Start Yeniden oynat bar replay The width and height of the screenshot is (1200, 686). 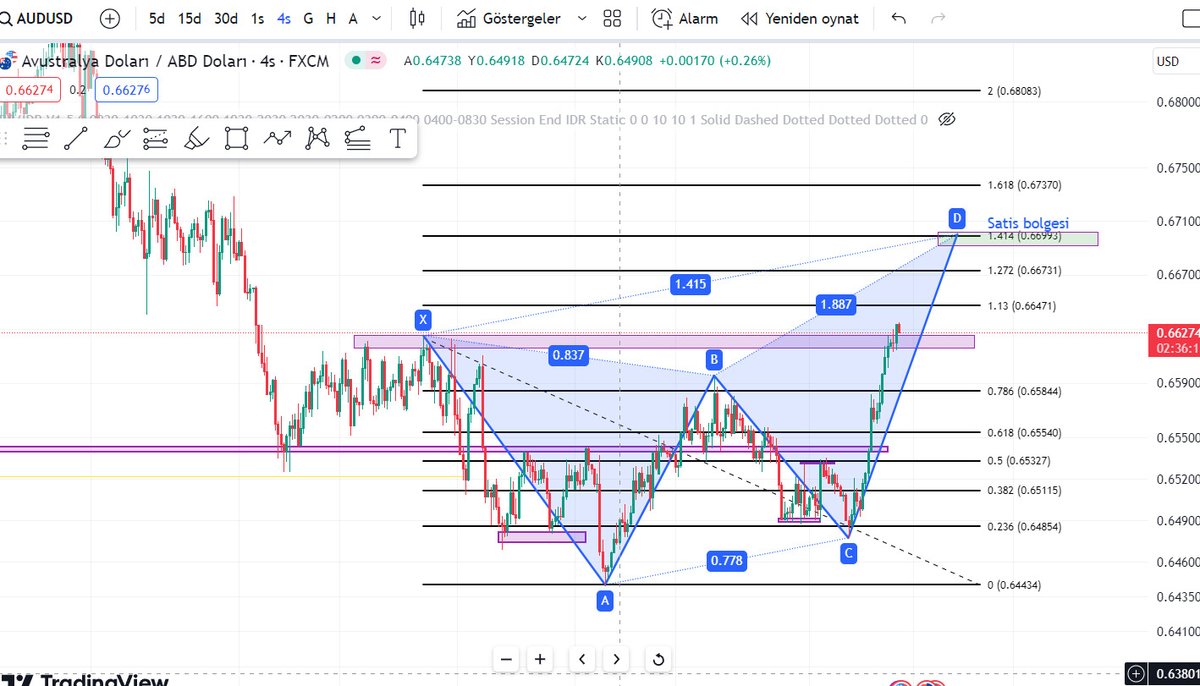tap(799, 18)
